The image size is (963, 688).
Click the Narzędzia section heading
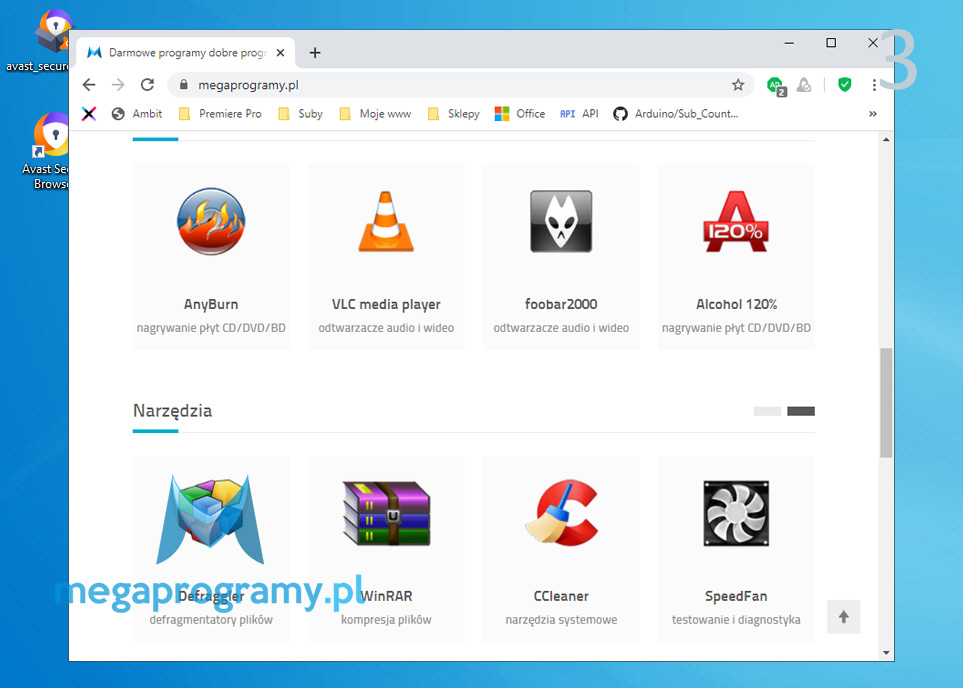coord(173,411)
